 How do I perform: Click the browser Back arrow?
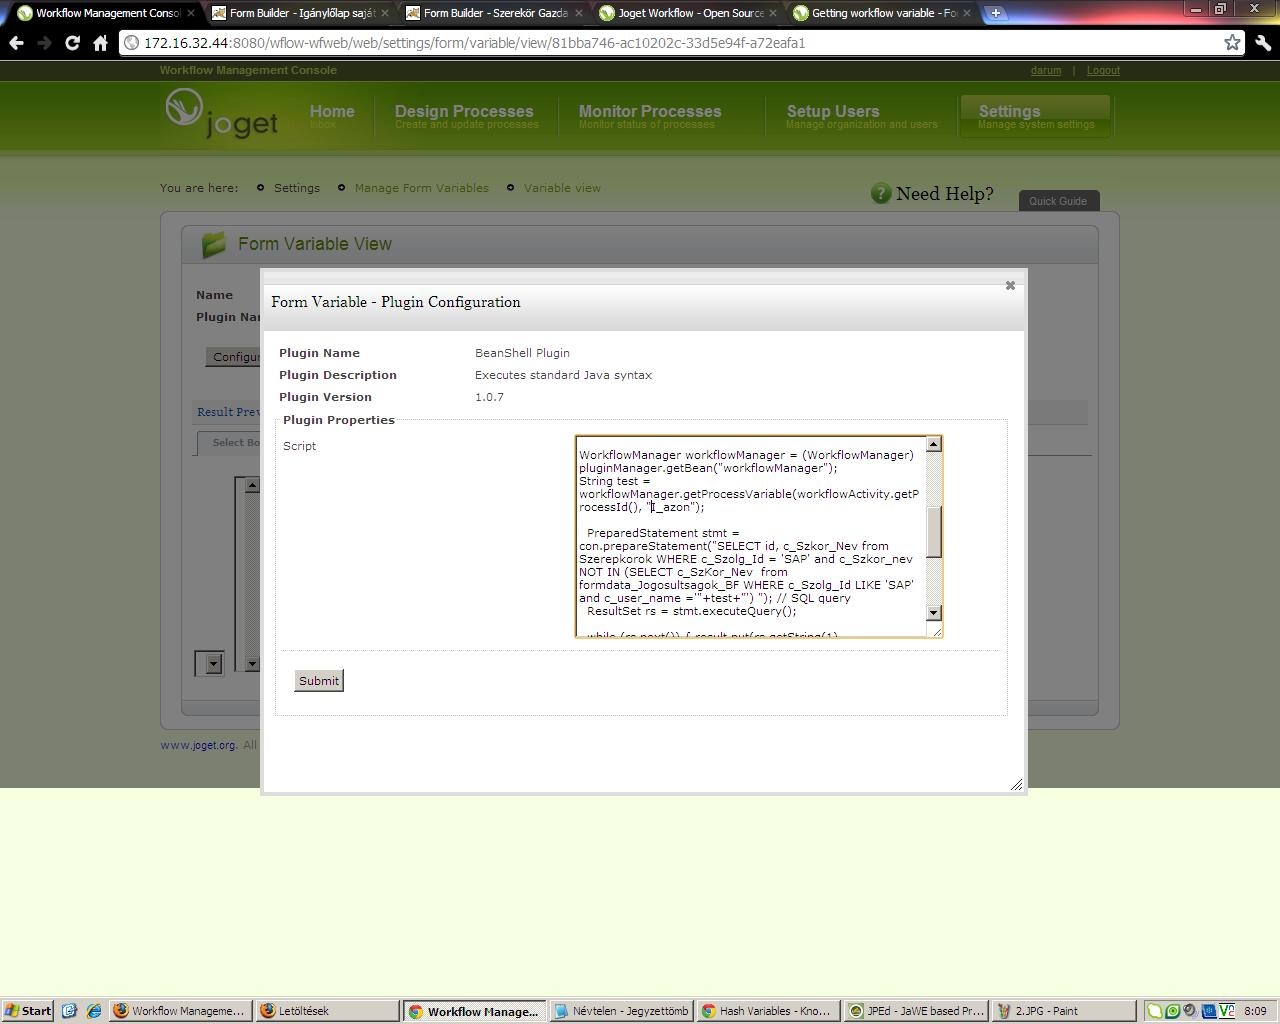tap(16, 43)
